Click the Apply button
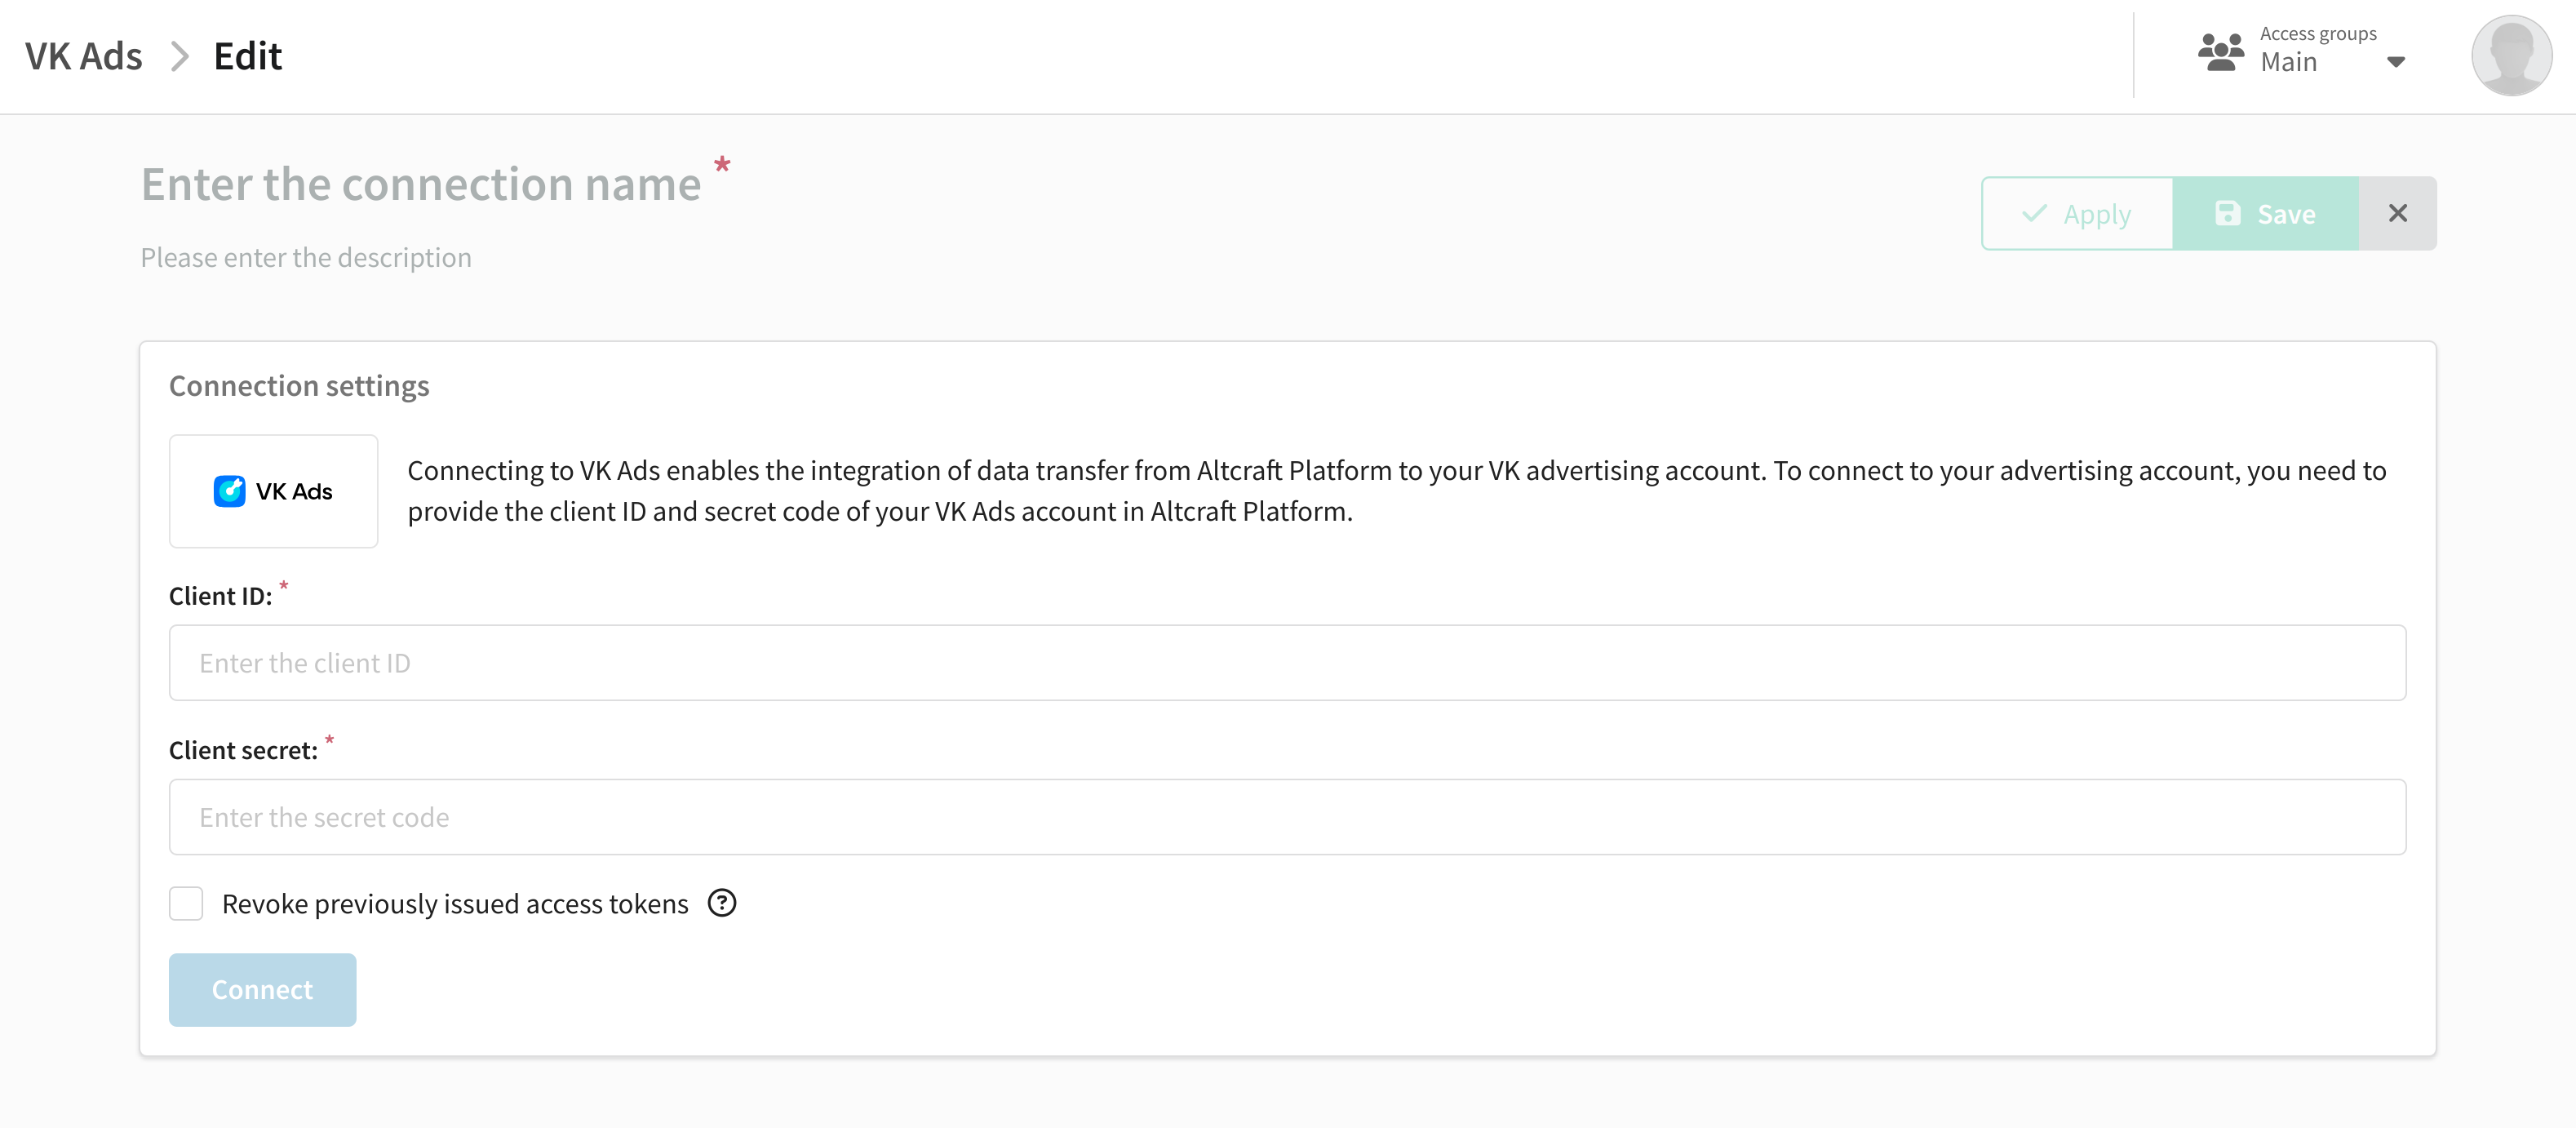 coord(2077,214)
